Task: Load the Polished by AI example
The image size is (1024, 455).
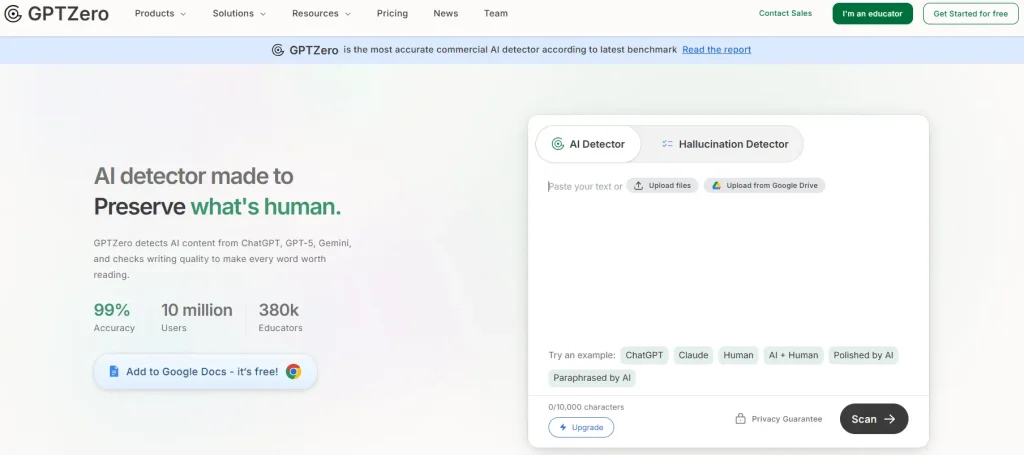Action: pyautogui.click(x=863, y=356)
